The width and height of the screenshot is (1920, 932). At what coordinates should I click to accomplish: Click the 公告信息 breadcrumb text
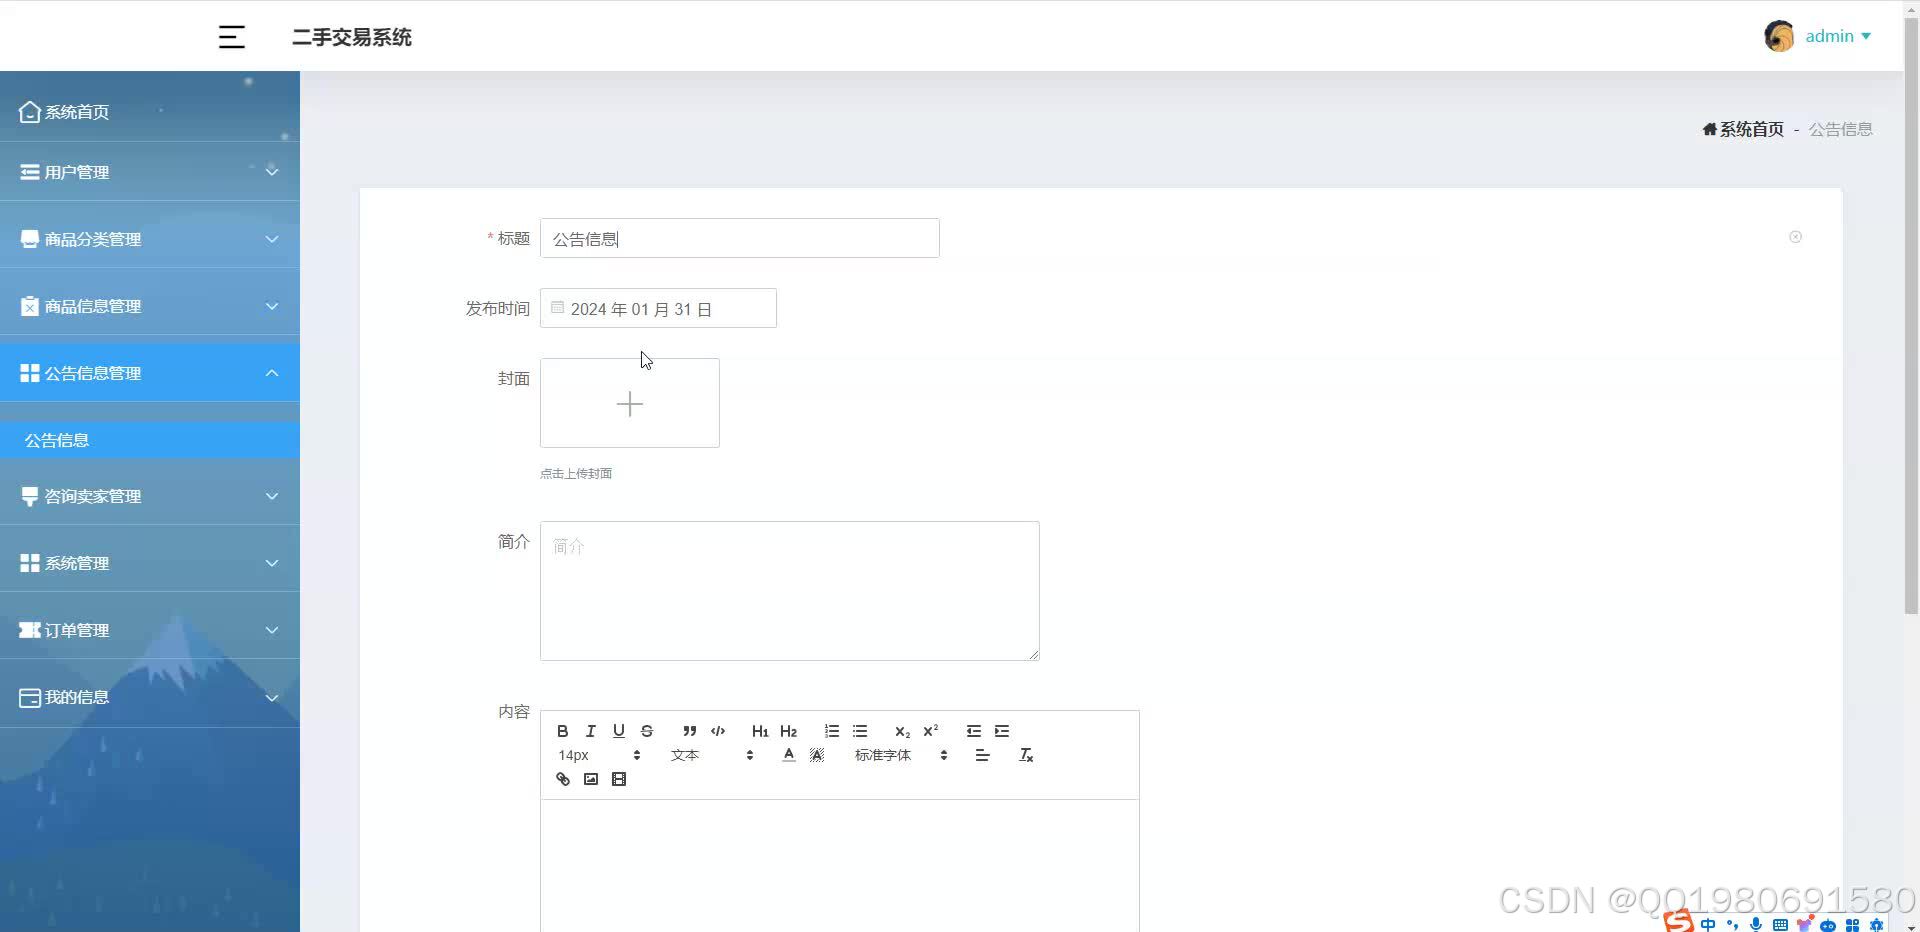coord(1841,129)
